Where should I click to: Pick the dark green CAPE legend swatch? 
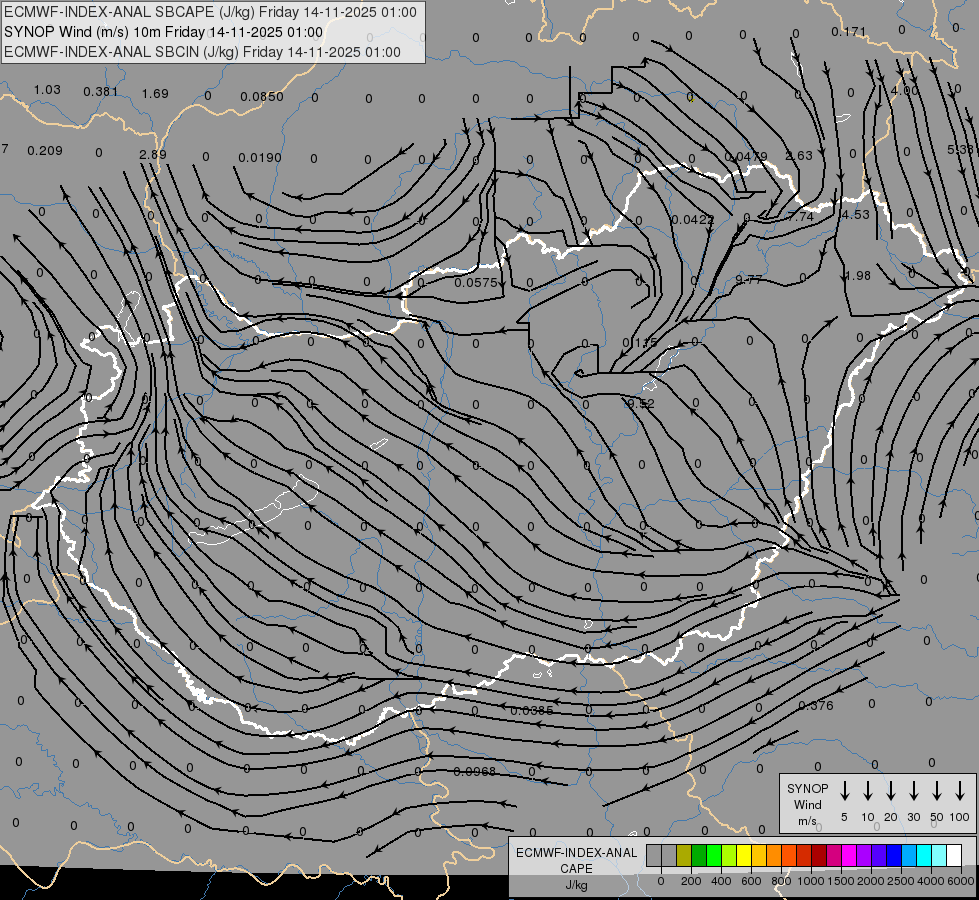pyautogui.click(x=699, y=855)
